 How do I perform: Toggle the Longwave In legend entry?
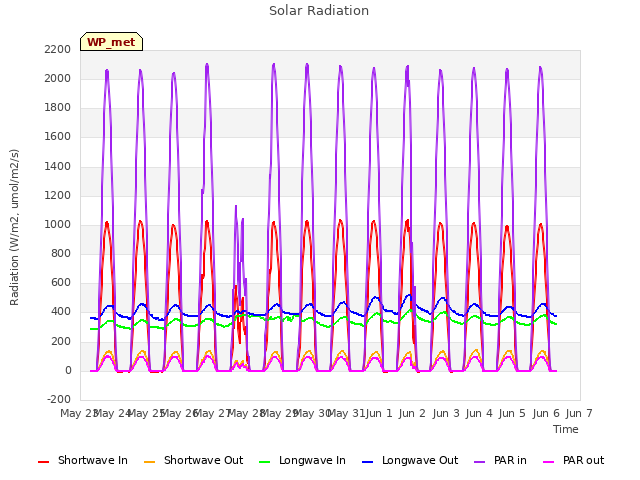click(x=302, y=460)
